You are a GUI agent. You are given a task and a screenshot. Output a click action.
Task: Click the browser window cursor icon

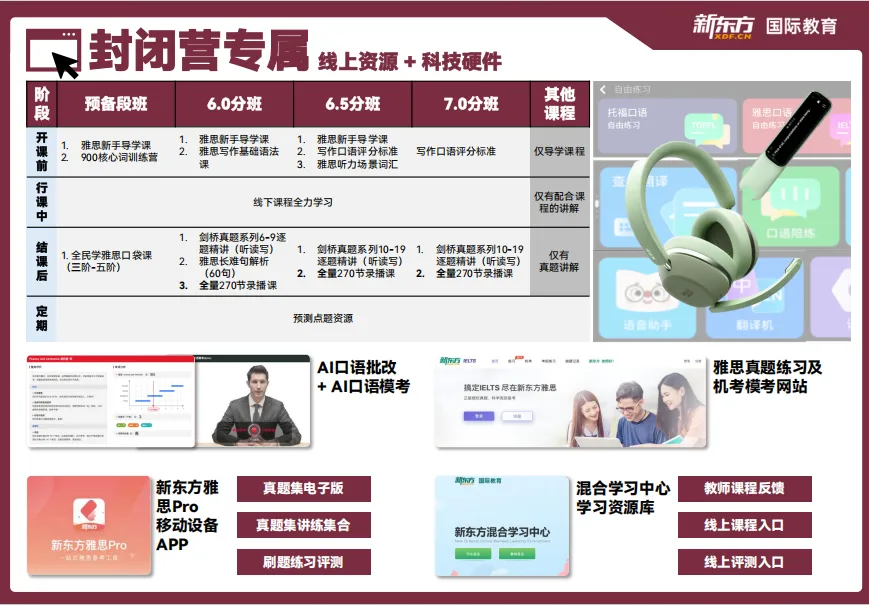click(54, 53)
